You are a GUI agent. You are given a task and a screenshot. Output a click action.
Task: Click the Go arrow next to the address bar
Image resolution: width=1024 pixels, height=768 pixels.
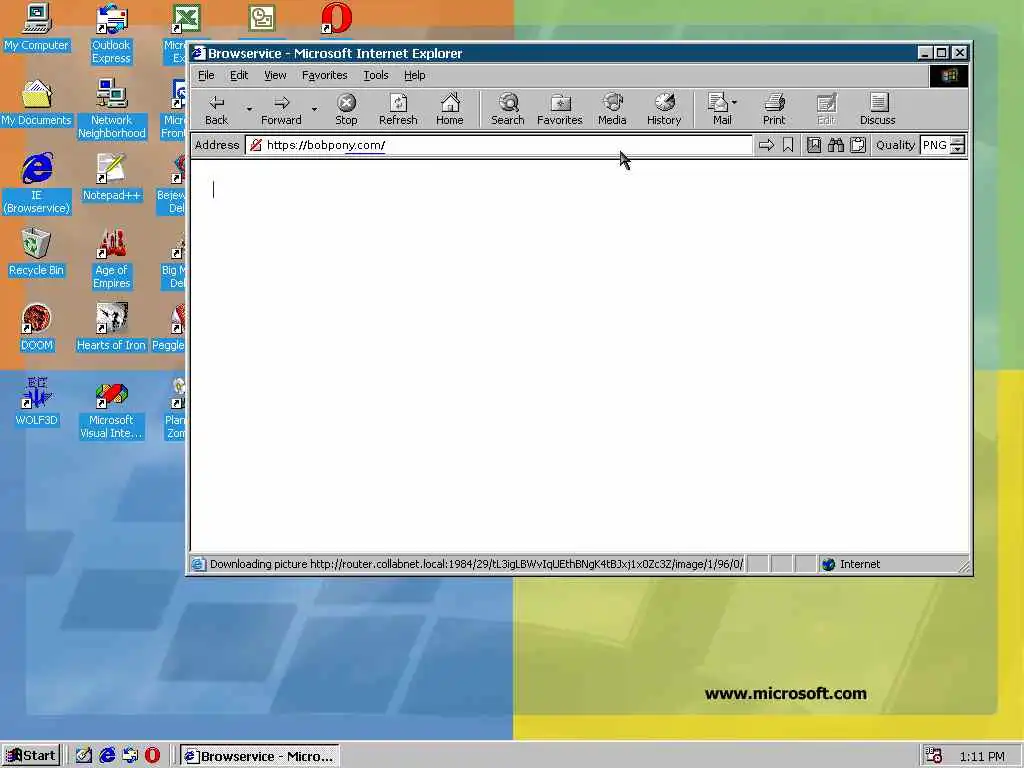[766, 145]
